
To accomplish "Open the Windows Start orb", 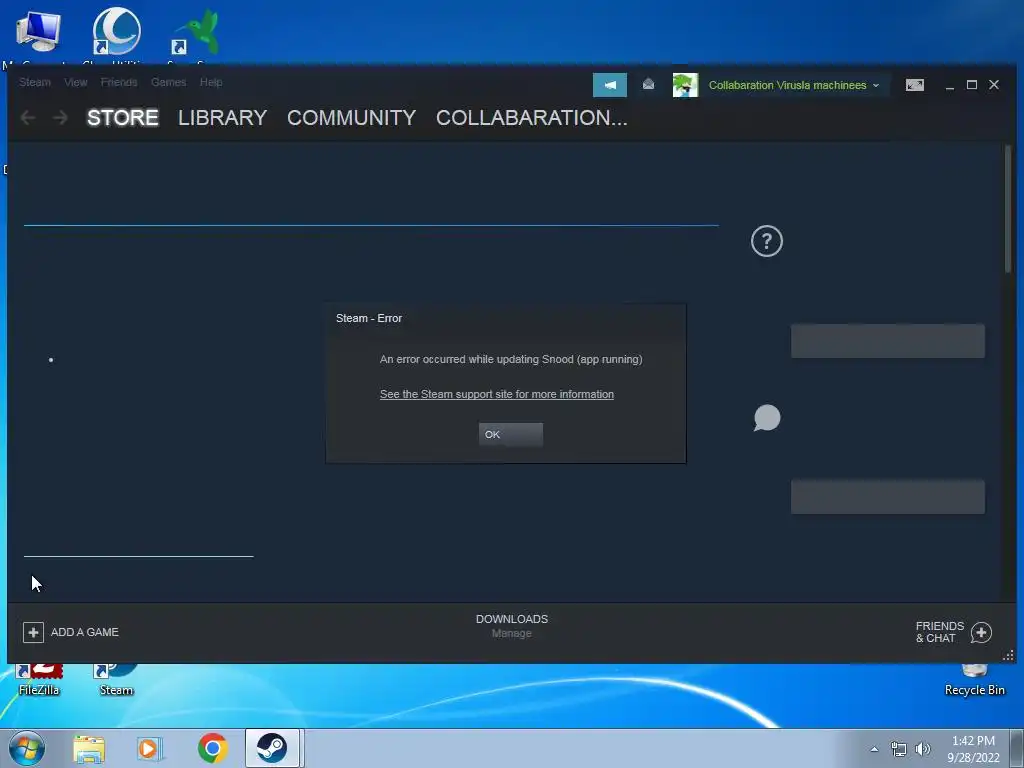I will click(27, 748).
